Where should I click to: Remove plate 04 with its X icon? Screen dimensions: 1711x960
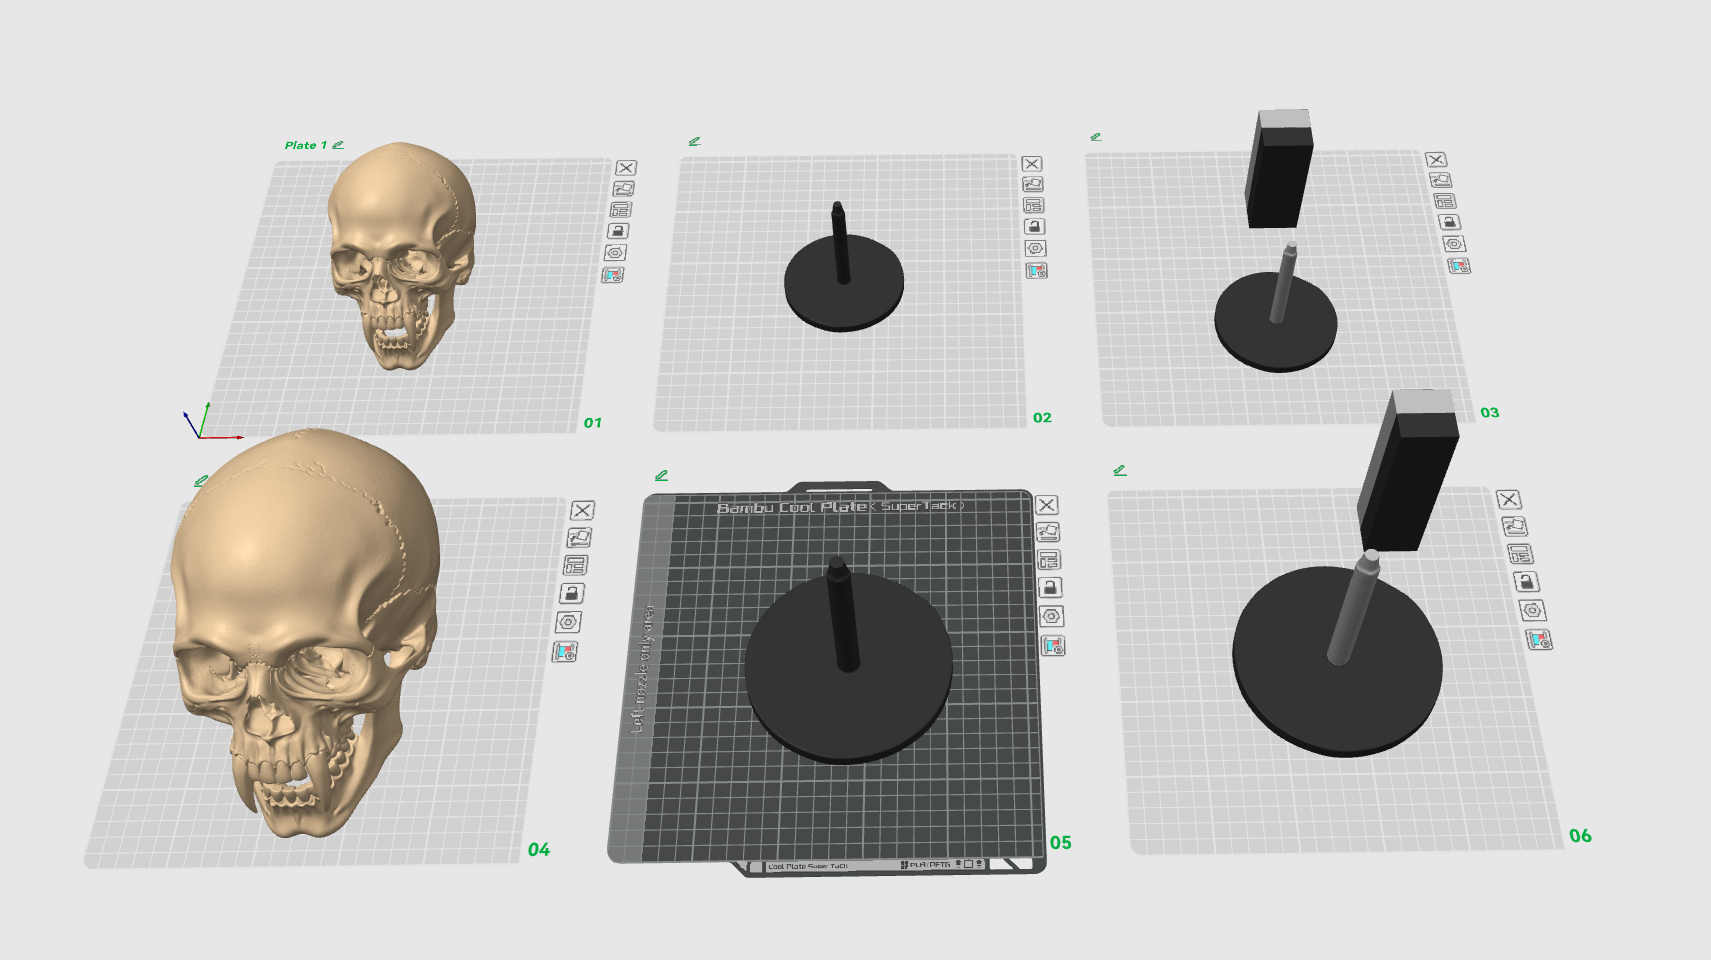coord(582,510)
